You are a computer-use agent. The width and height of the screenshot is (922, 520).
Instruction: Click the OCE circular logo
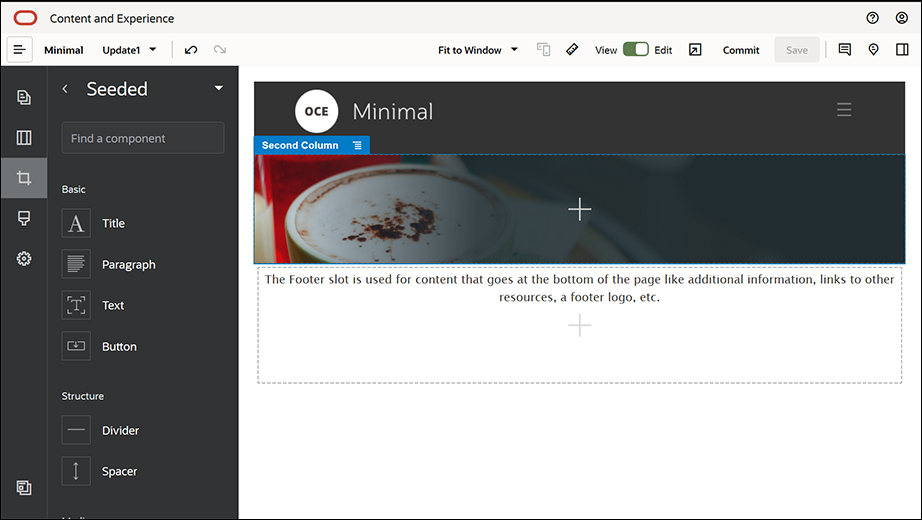316,111
